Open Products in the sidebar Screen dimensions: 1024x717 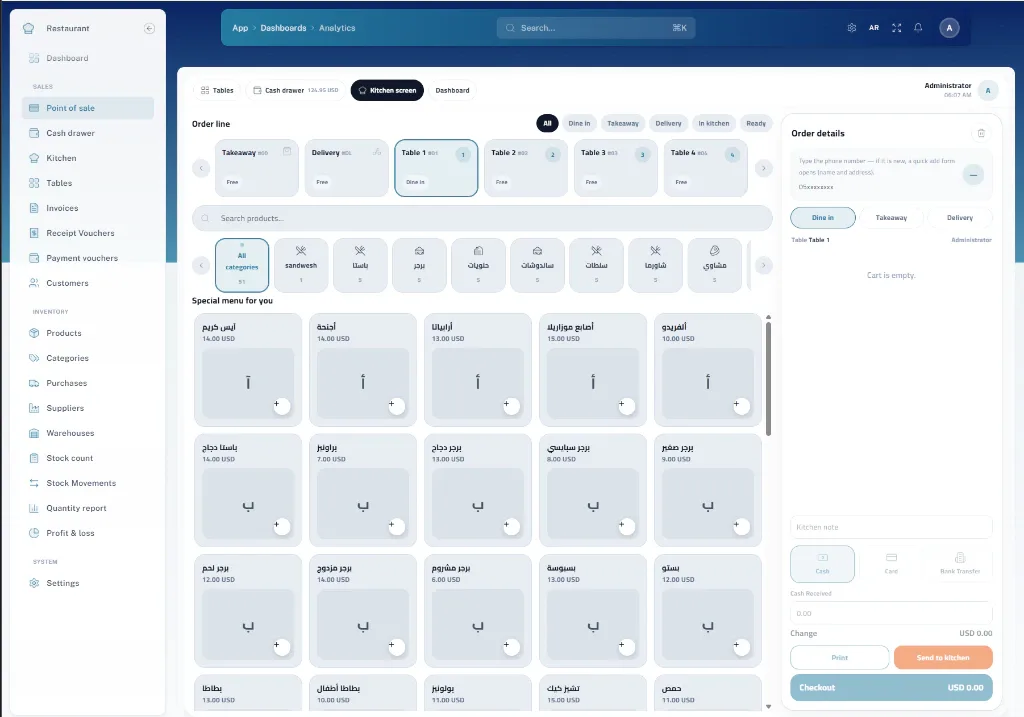click(x=88, y=333)
